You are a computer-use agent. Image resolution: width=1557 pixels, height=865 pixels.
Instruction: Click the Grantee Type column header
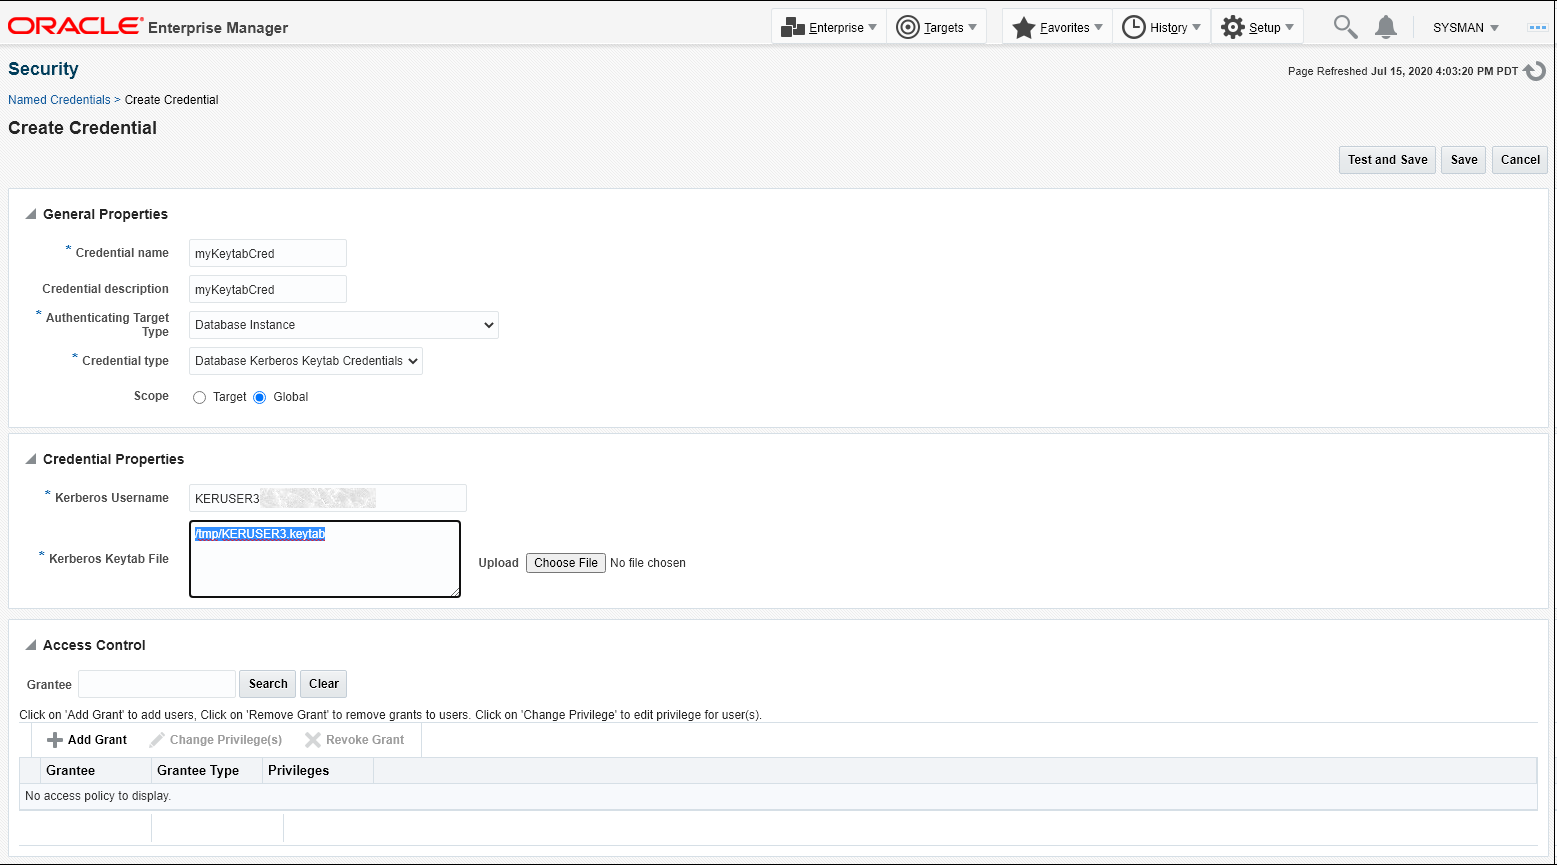pyautogui.click(x=206, y=770)
